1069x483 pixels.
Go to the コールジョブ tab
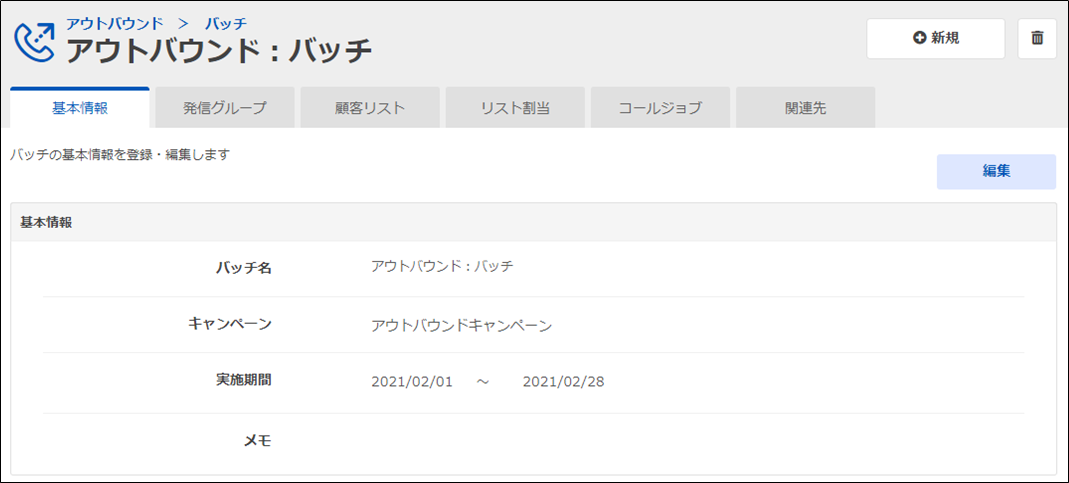coord(660,108)
